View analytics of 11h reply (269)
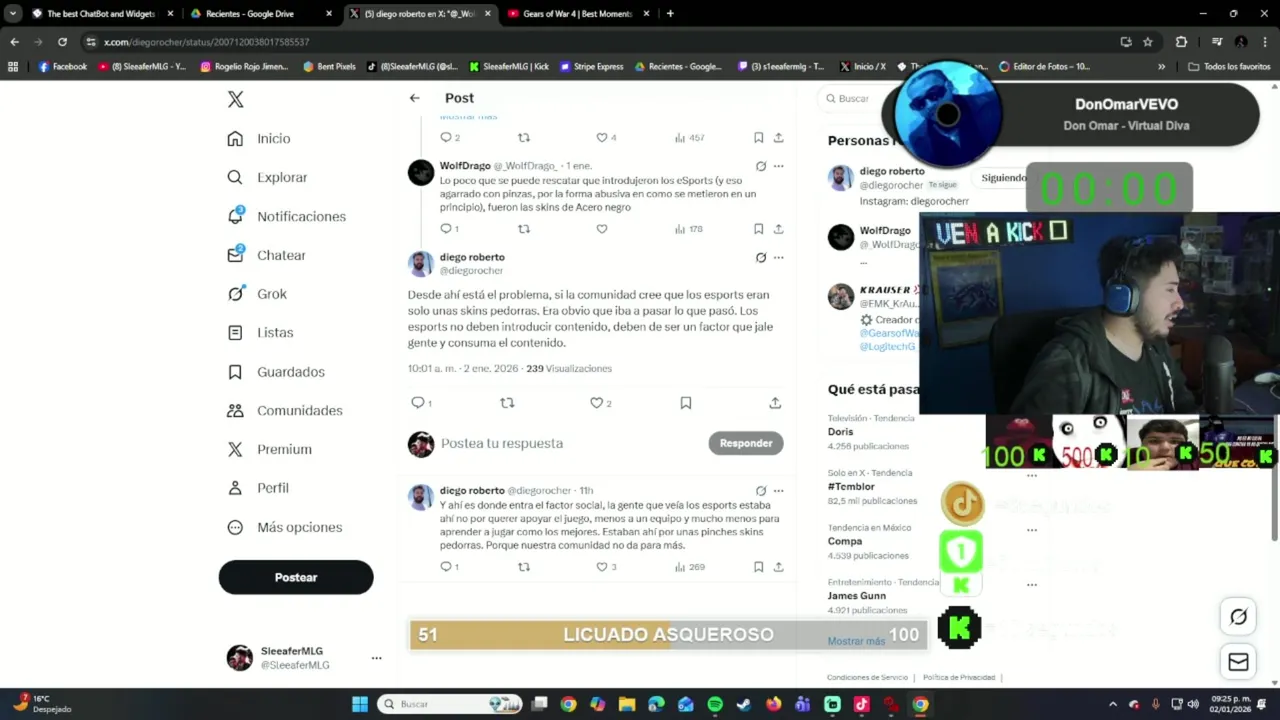Screen dimensions: 1280x720 pyautogui.click(x=689, y=567)
